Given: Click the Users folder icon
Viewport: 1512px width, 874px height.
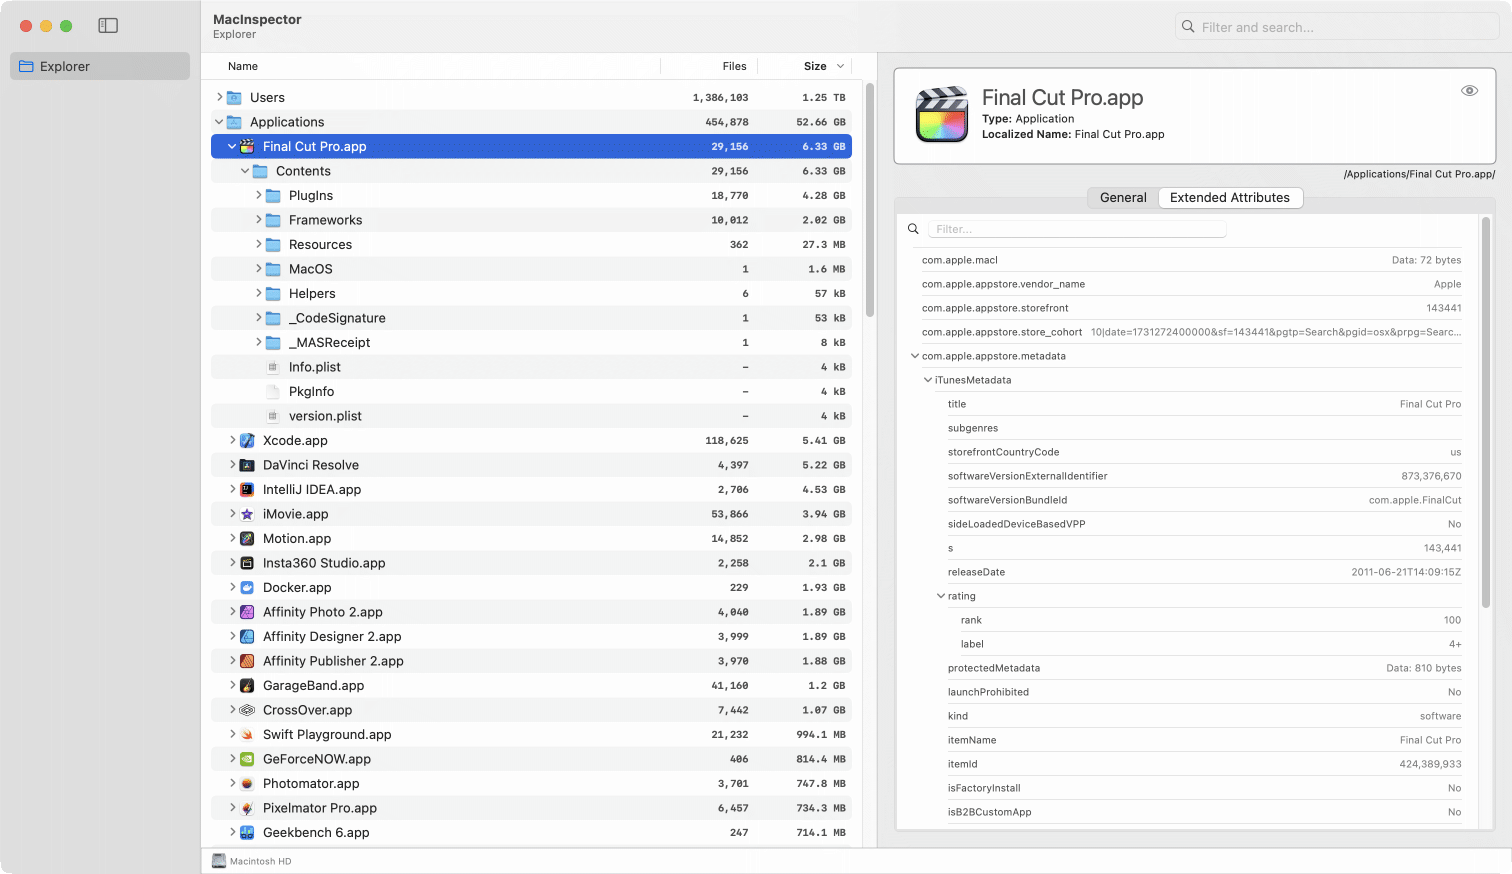Looking at the screenshot, I should (234, 97).
